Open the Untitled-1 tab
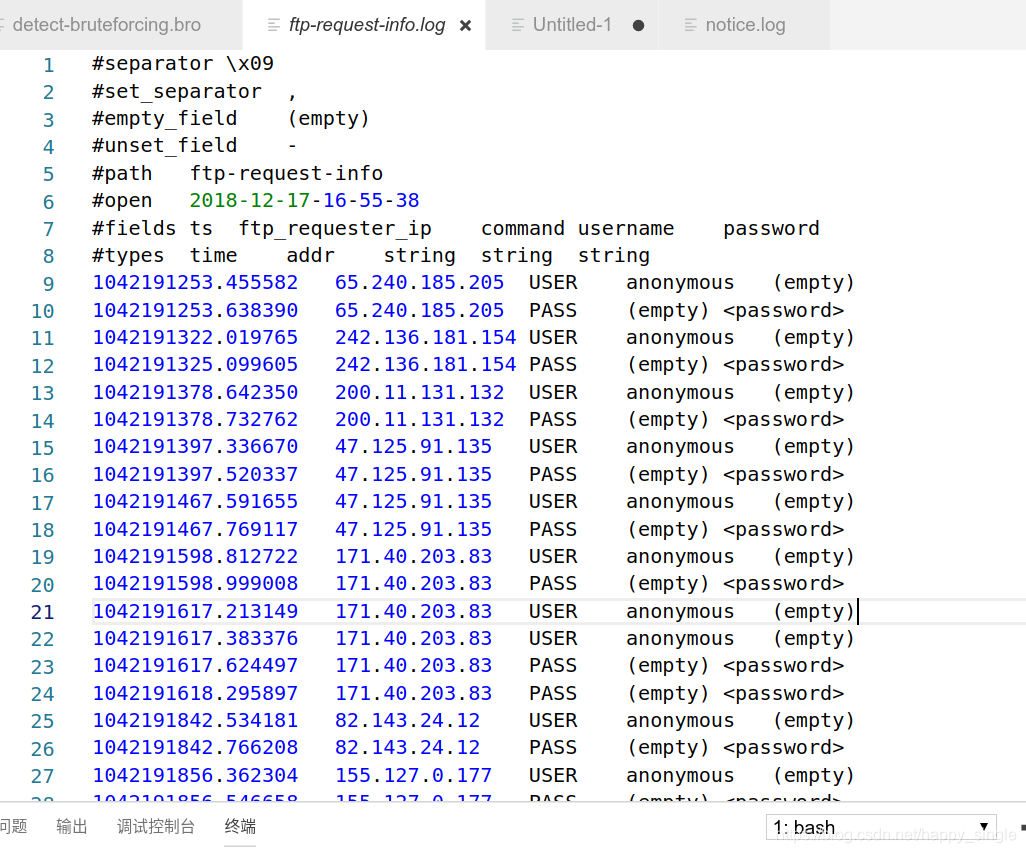The height and width of the screenshot is (853, 1026). click(x=572, y=25)
